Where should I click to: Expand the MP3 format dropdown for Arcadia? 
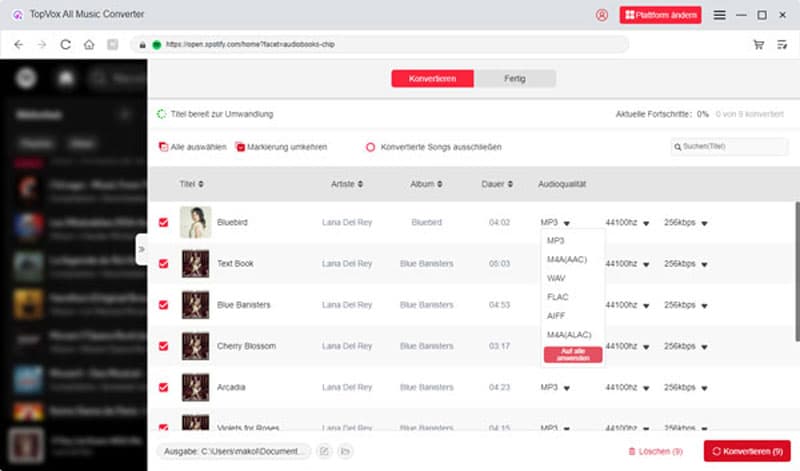[567, 387]
